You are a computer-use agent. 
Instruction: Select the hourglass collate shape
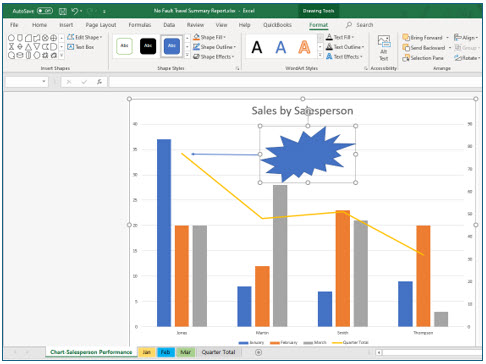coord(11,47)
